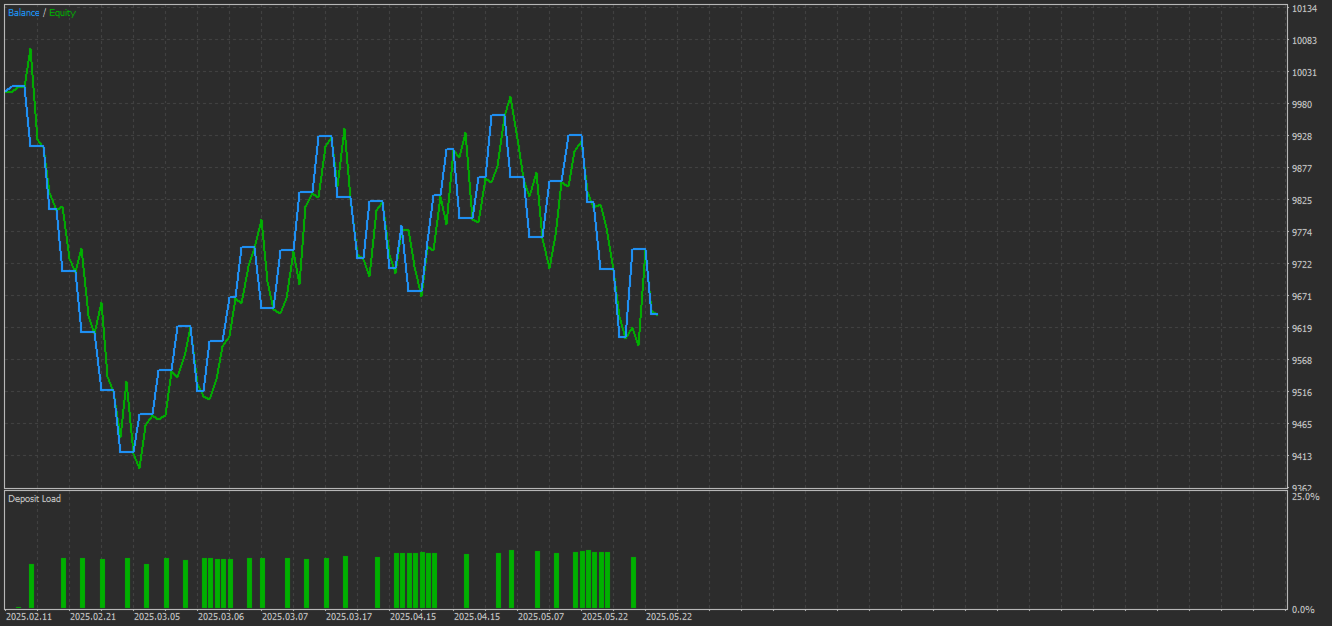Viewport: 1332px width, 626px height.
Task: Select the Deposit Load panel title
Action: 34,498
